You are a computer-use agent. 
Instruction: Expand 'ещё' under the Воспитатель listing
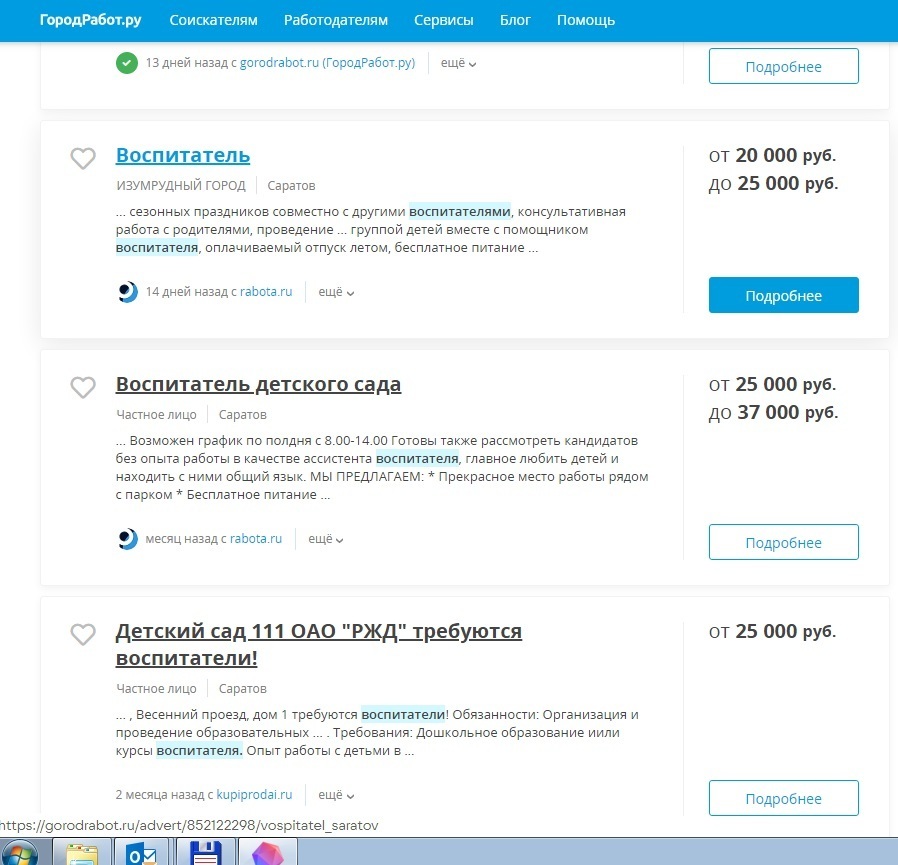point(336,292)
